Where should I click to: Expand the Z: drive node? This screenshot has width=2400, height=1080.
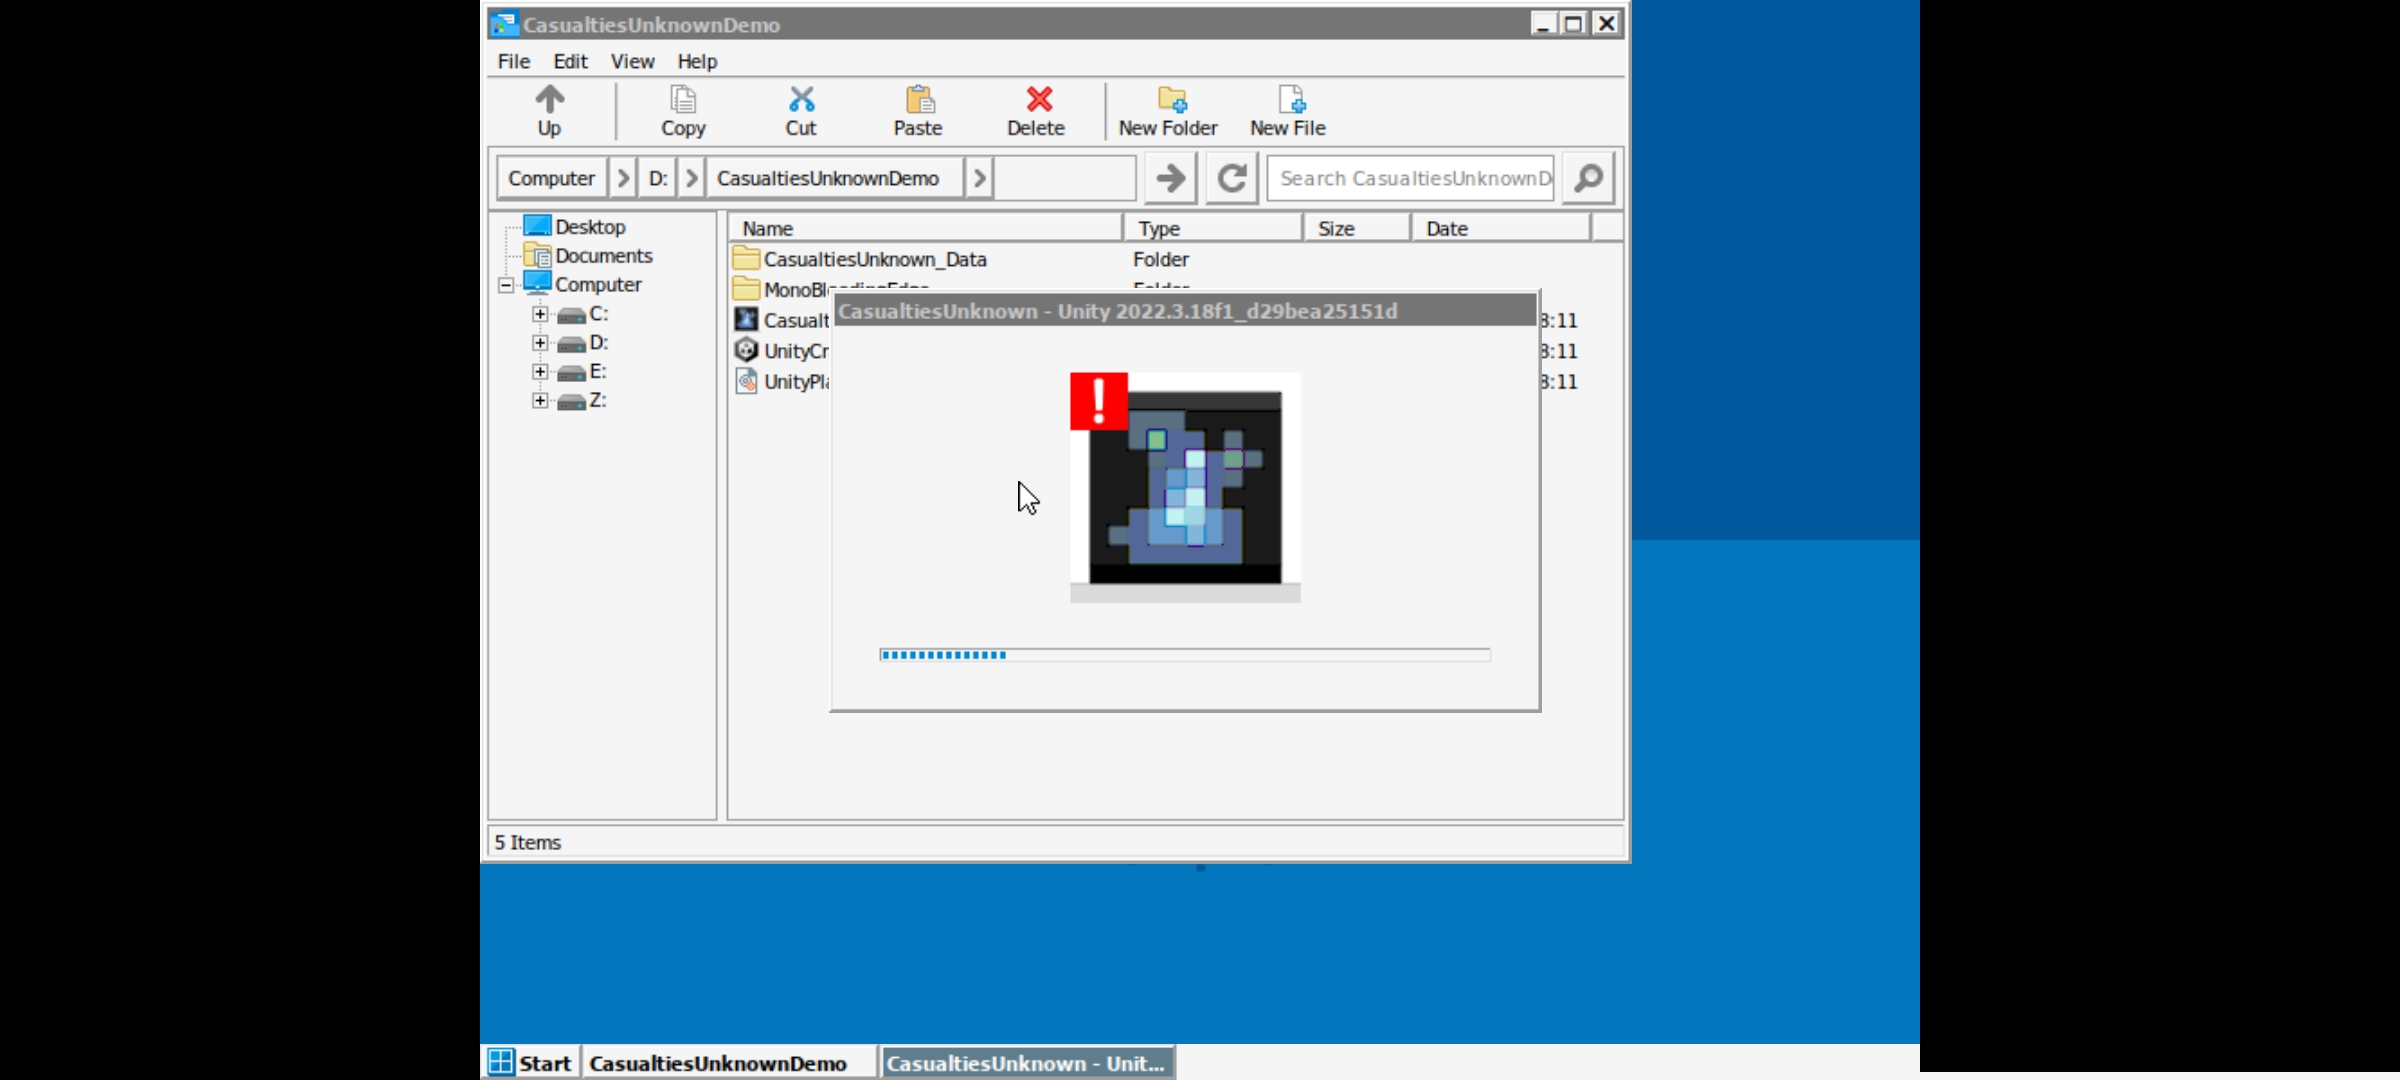click(540, 401)
